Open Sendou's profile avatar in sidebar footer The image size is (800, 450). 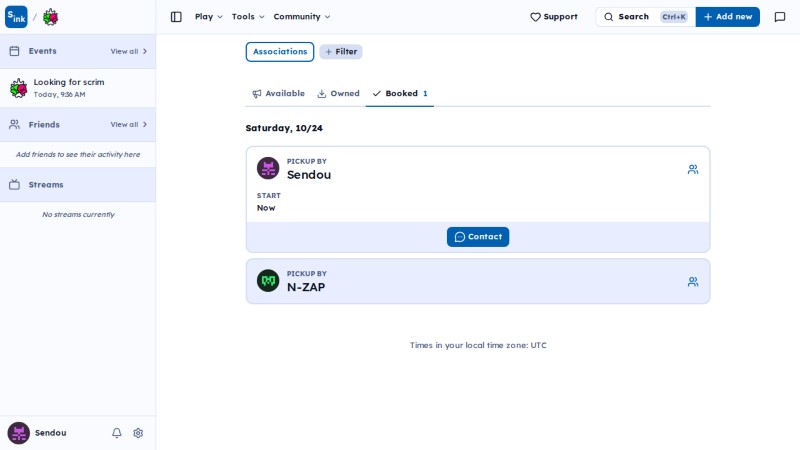pyautogui.click(x=18, y=433)
